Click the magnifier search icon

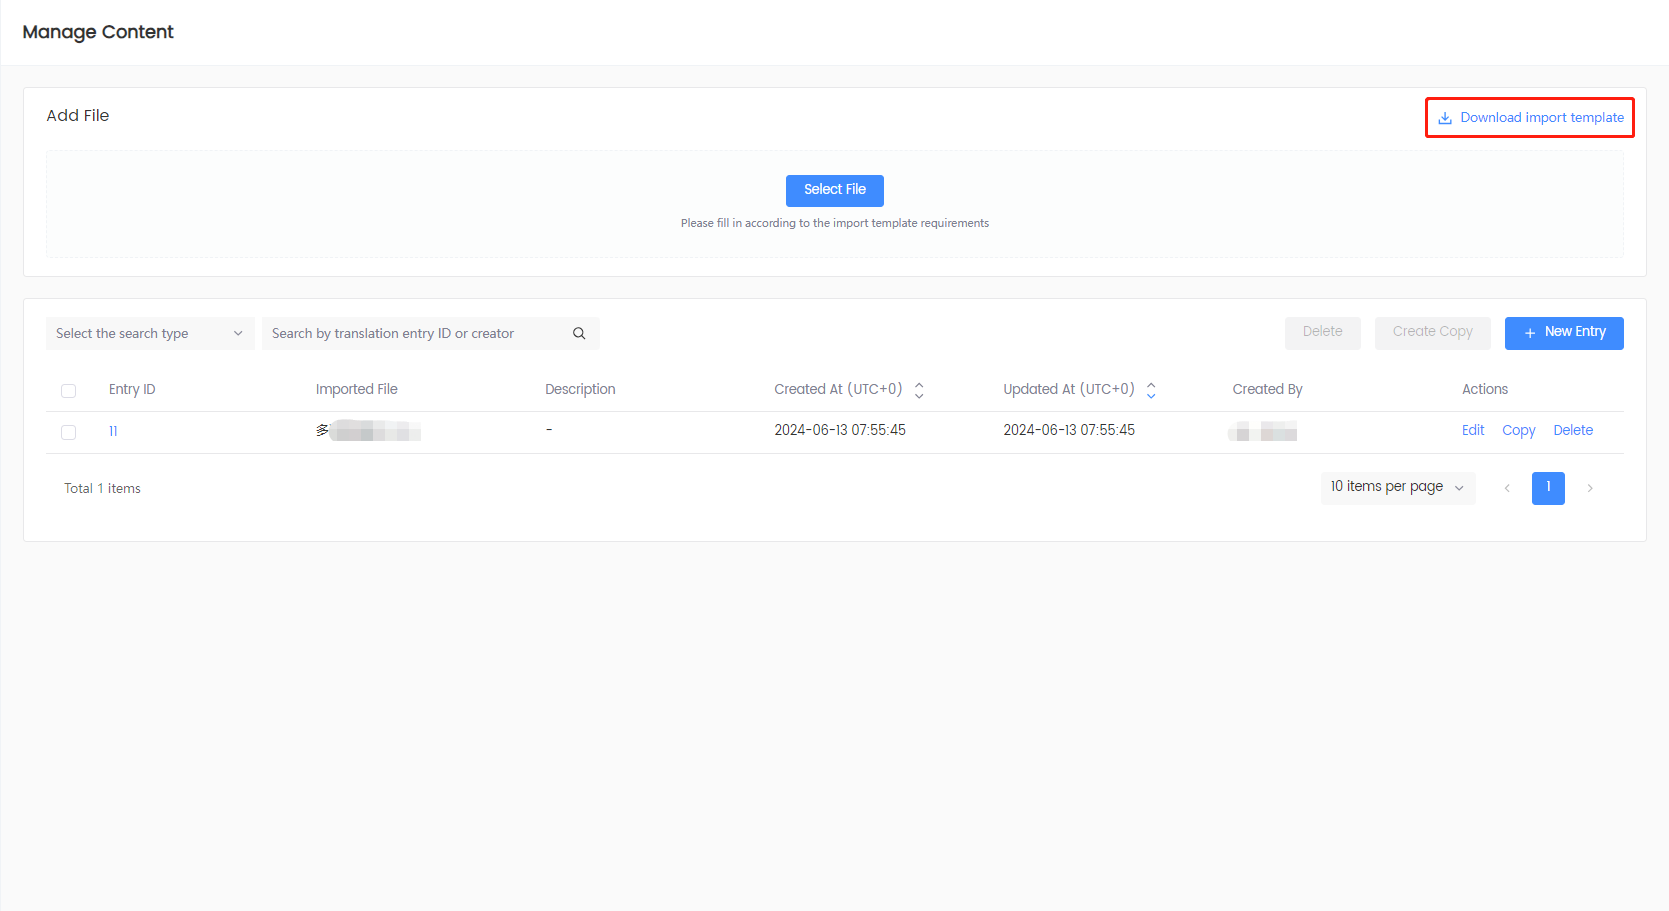pyautogui.click(x=579, y=334)
